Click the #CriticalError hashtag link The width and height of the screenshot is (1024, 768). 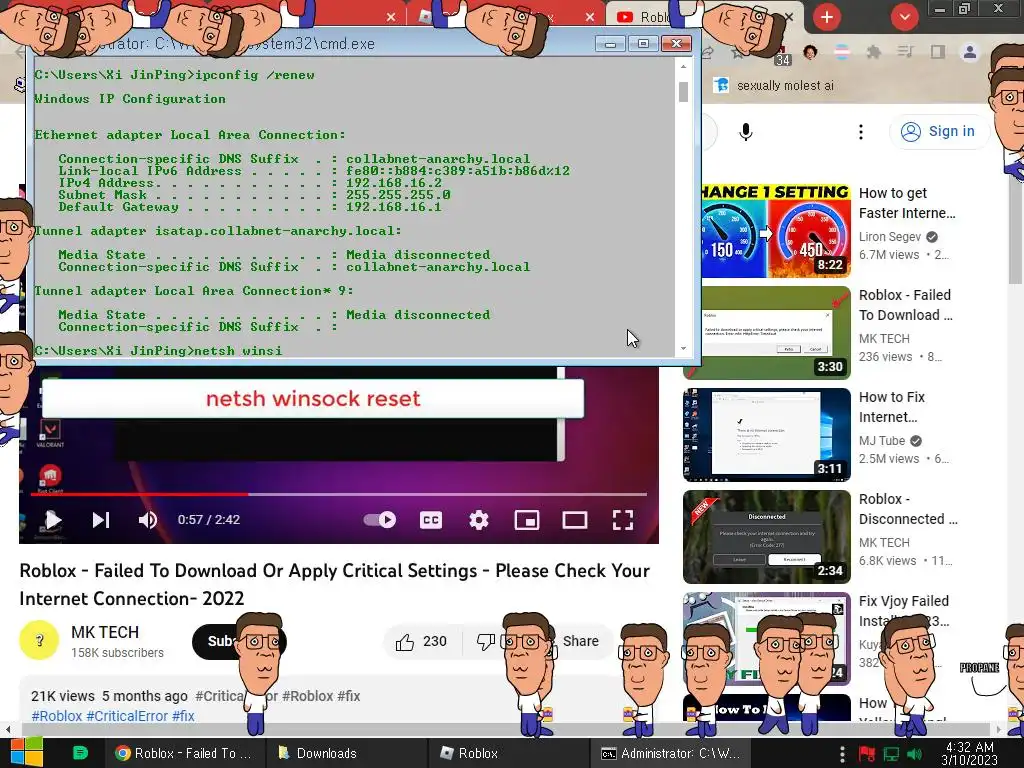[x=127, y=716]
